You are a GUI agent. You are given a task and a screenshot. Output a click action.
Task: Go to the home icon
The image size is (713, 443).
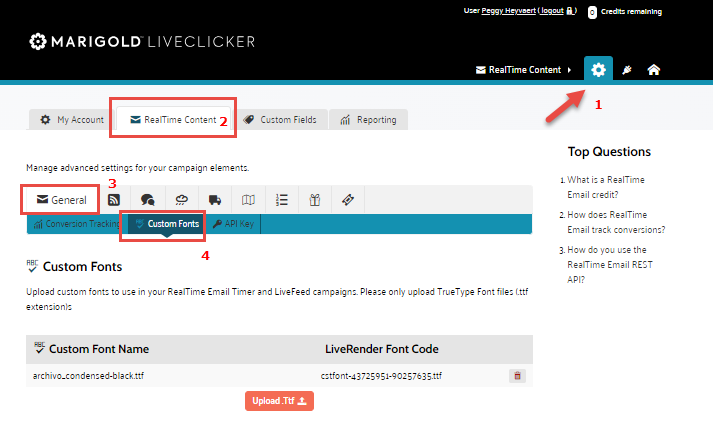(653, 70)
